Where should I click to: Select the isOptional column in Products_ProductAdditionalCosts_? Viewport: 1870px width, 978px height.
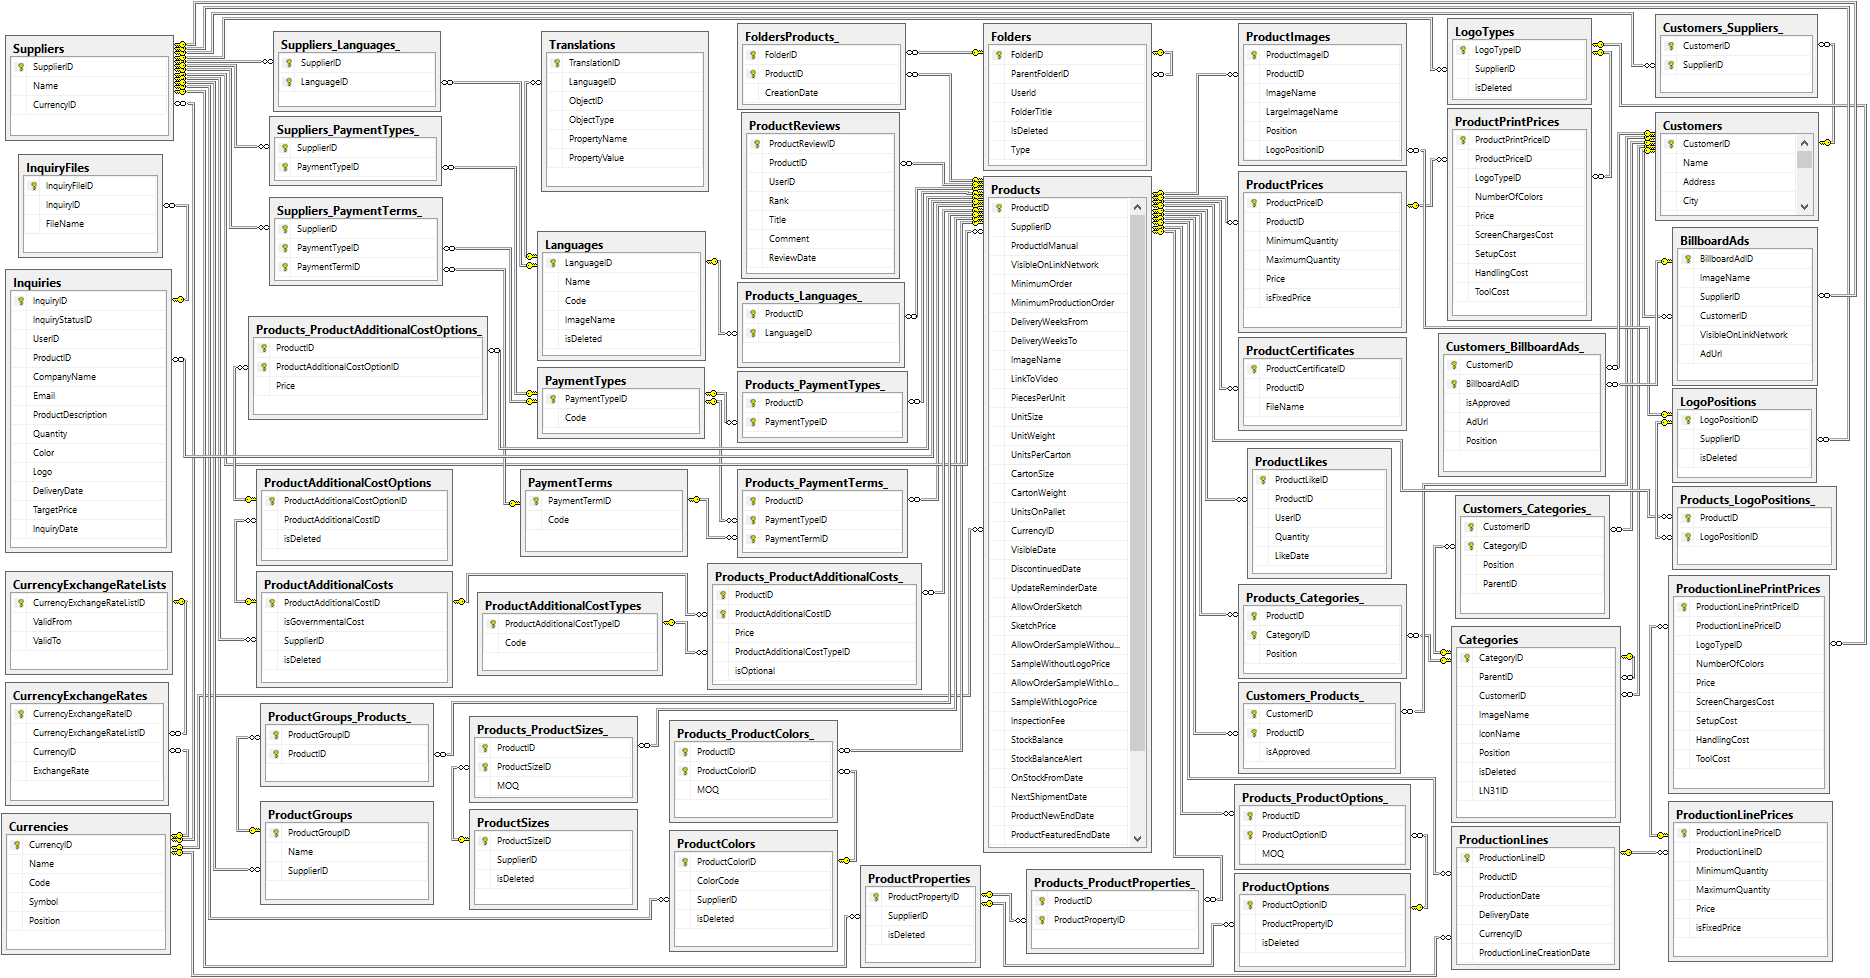coord(815,671)
